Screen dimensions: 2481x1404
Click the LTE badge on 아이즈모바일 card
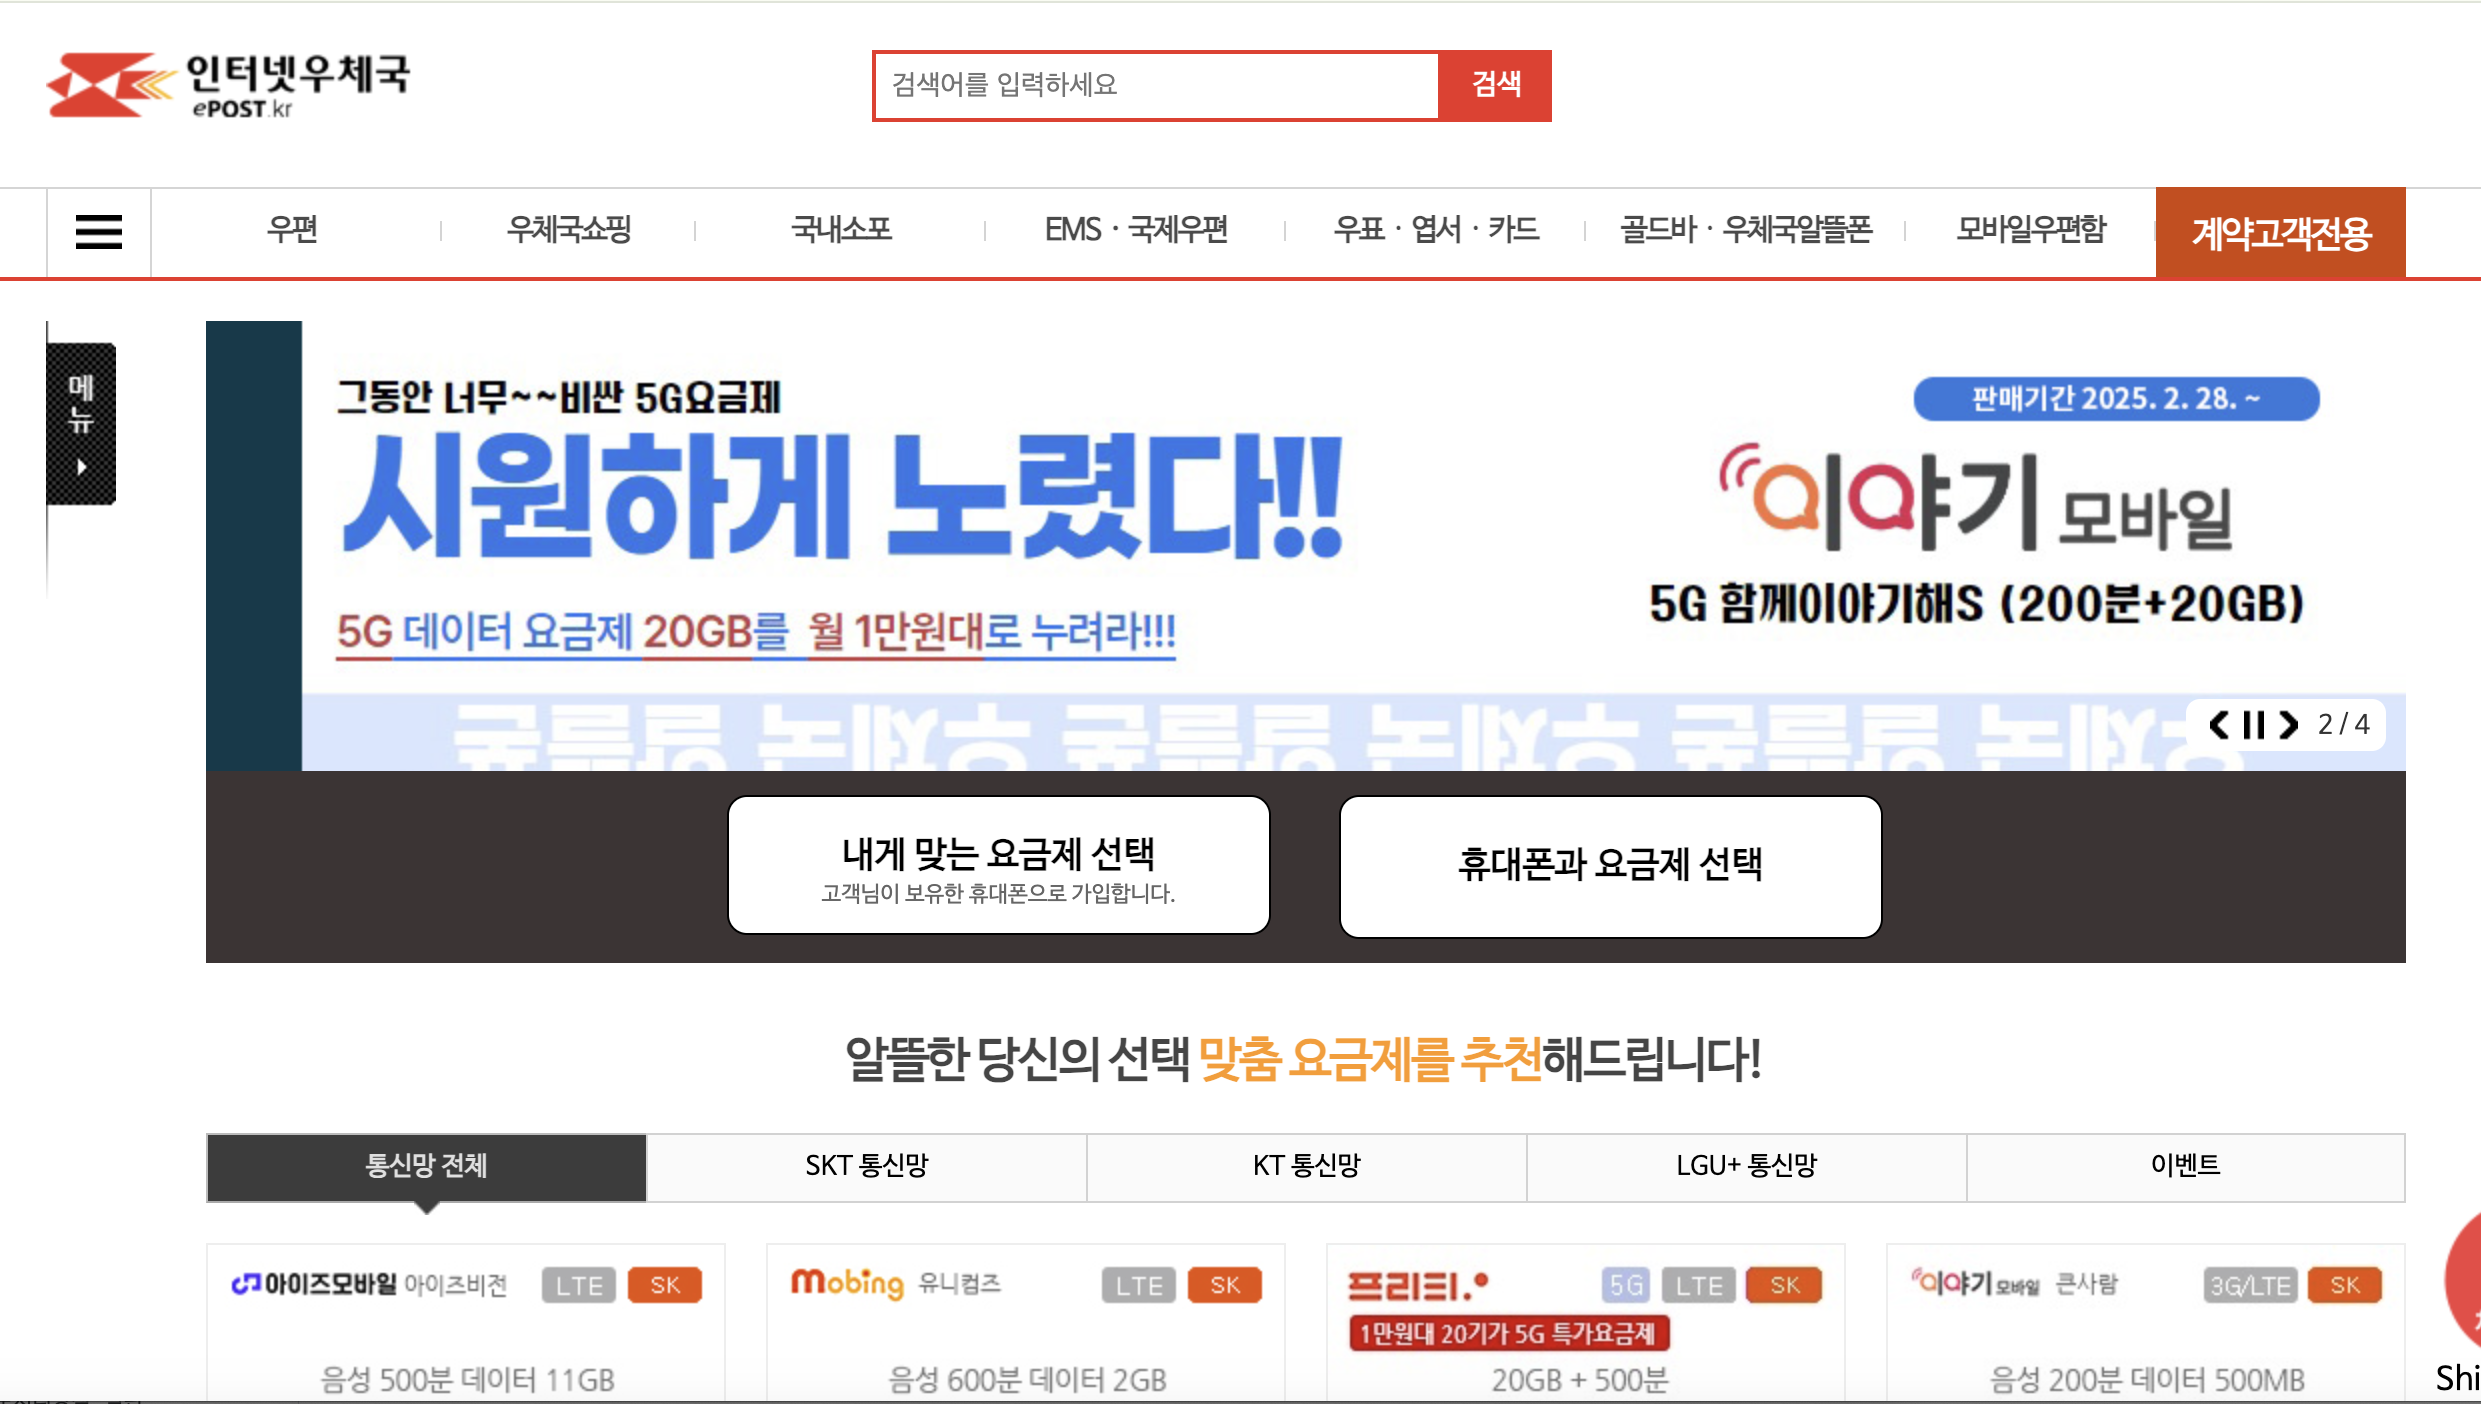point(579,1286)
